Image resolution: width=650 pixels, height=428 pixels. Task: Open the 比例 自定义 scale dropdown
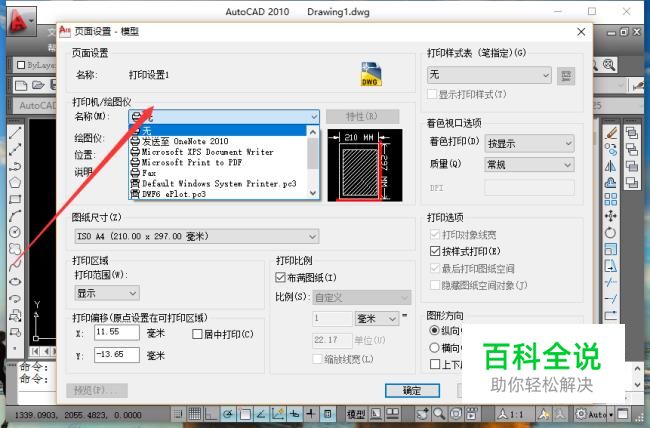pos(361,298)
